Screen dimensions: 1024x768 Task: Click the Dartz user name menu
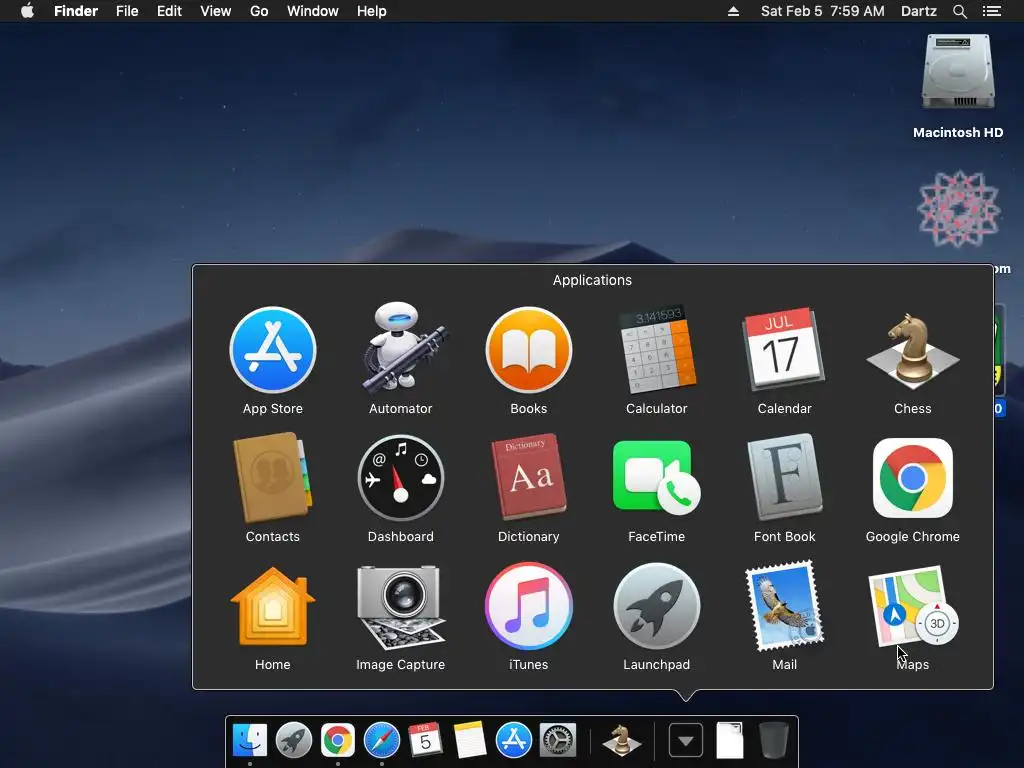pyautogui.click(x=919, y=11)
